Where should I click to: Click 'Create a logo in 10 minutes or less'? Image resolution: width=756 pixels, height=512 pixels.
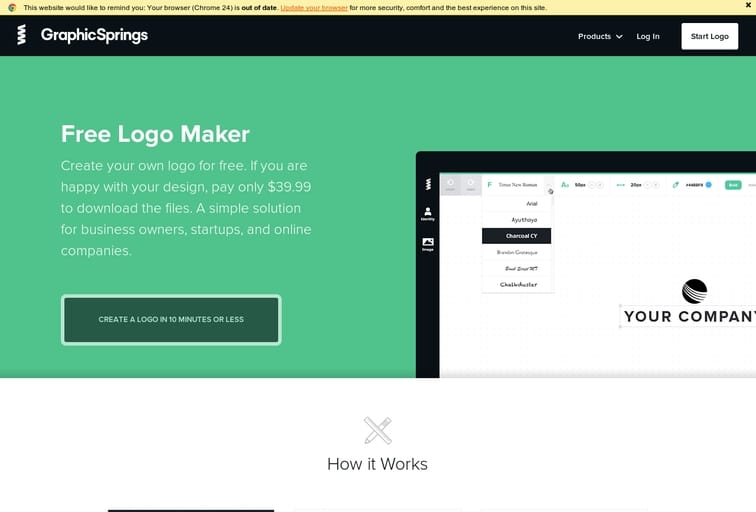coord(171,320)
